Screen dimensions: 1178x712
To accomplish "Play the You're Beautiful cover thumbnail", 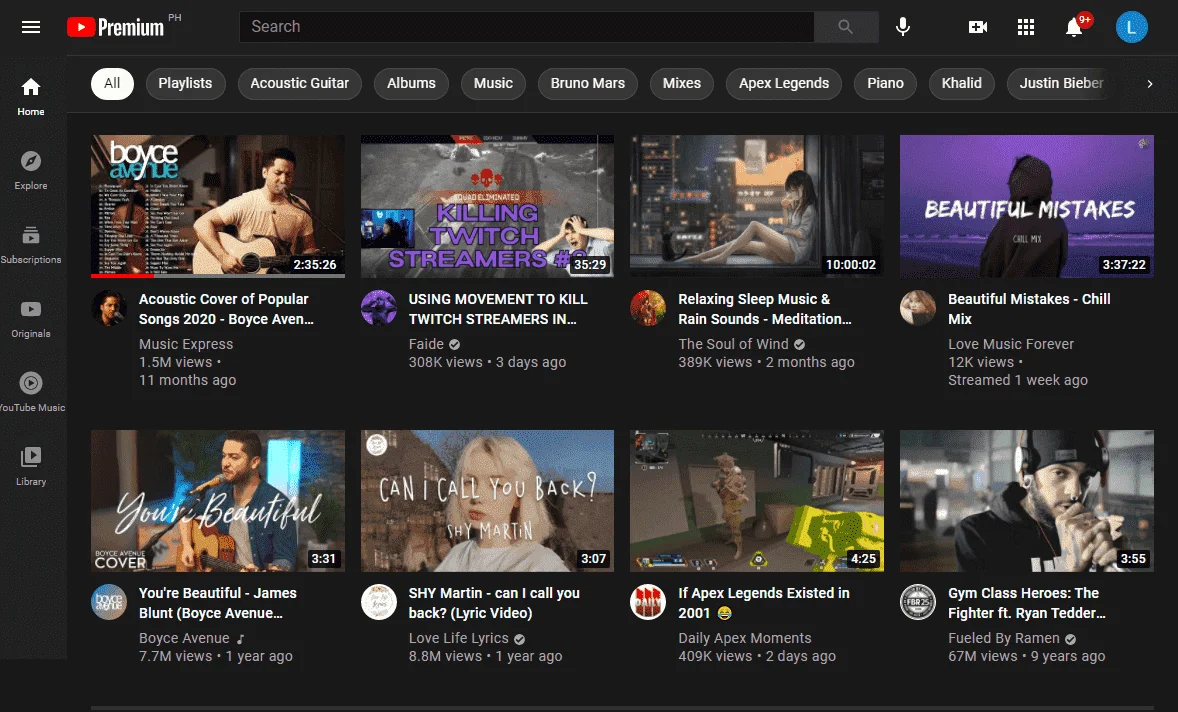I will (x=218, y=501).
